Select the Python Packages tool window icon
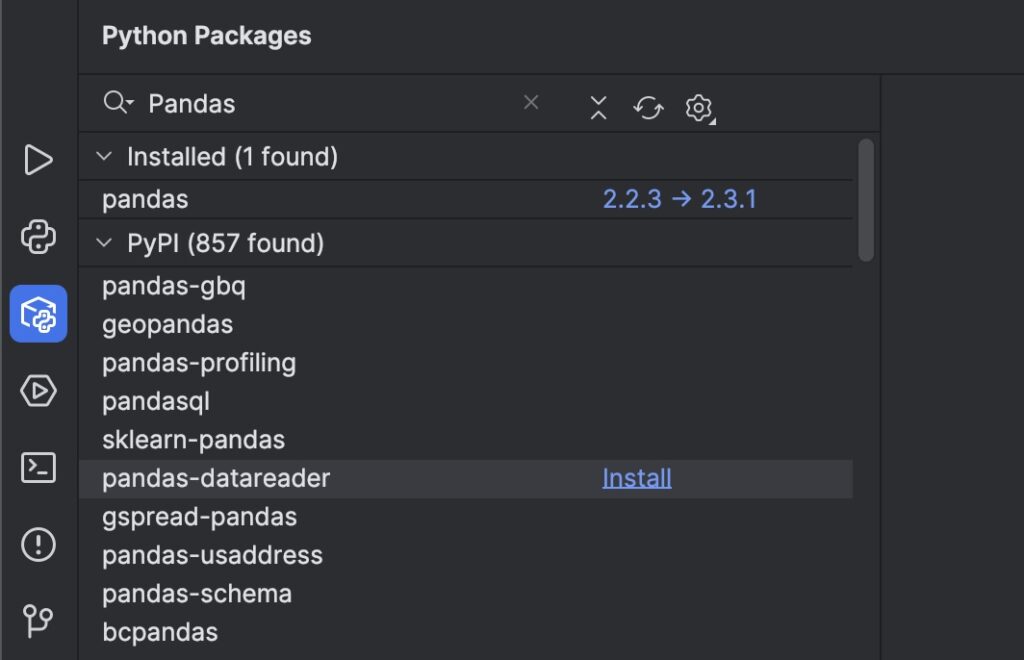 click(38, 313)
